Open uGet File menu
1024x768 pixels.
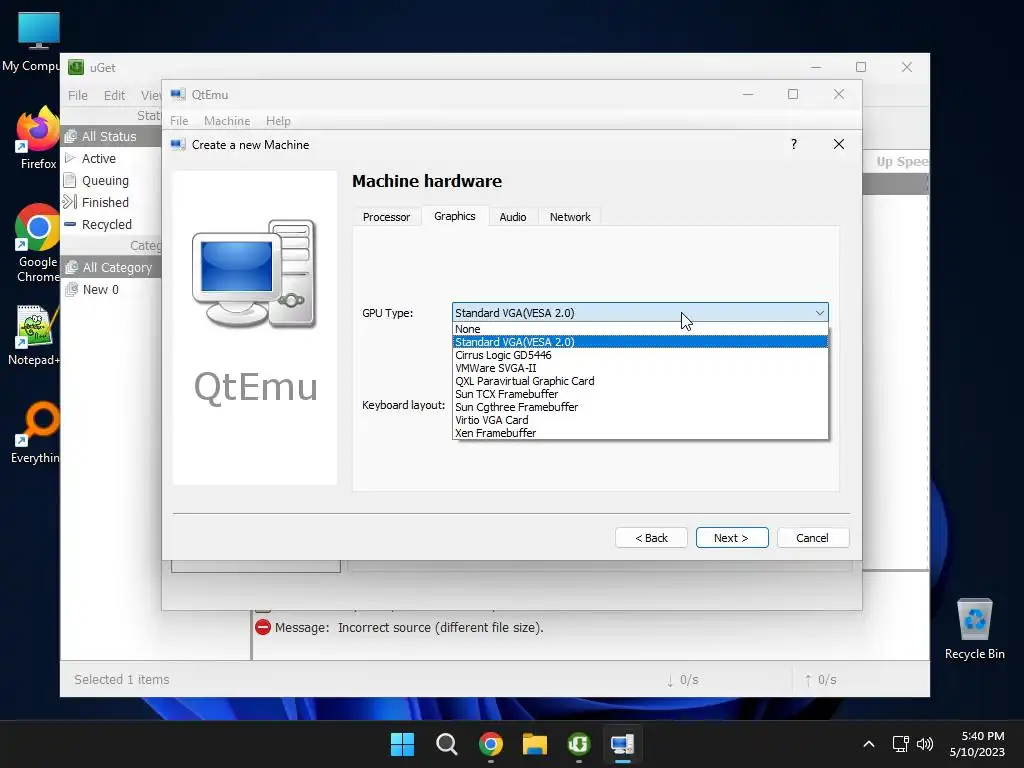click(78, 95)
